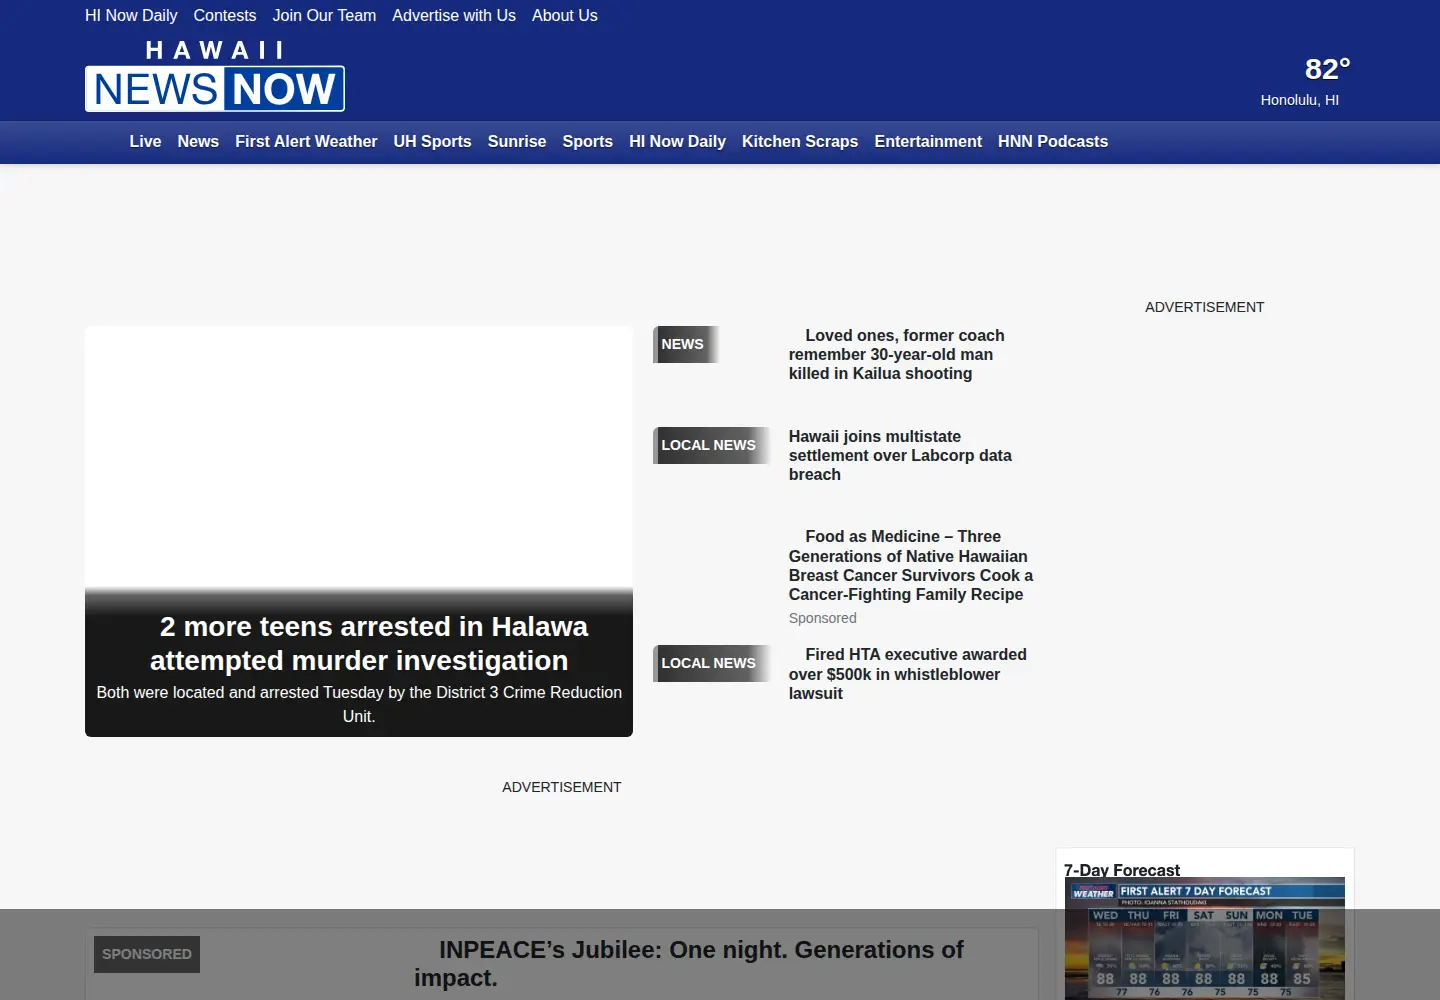Open the Labcorp data breach story
Screen dimensions: 1440x1000
[900, 455]
